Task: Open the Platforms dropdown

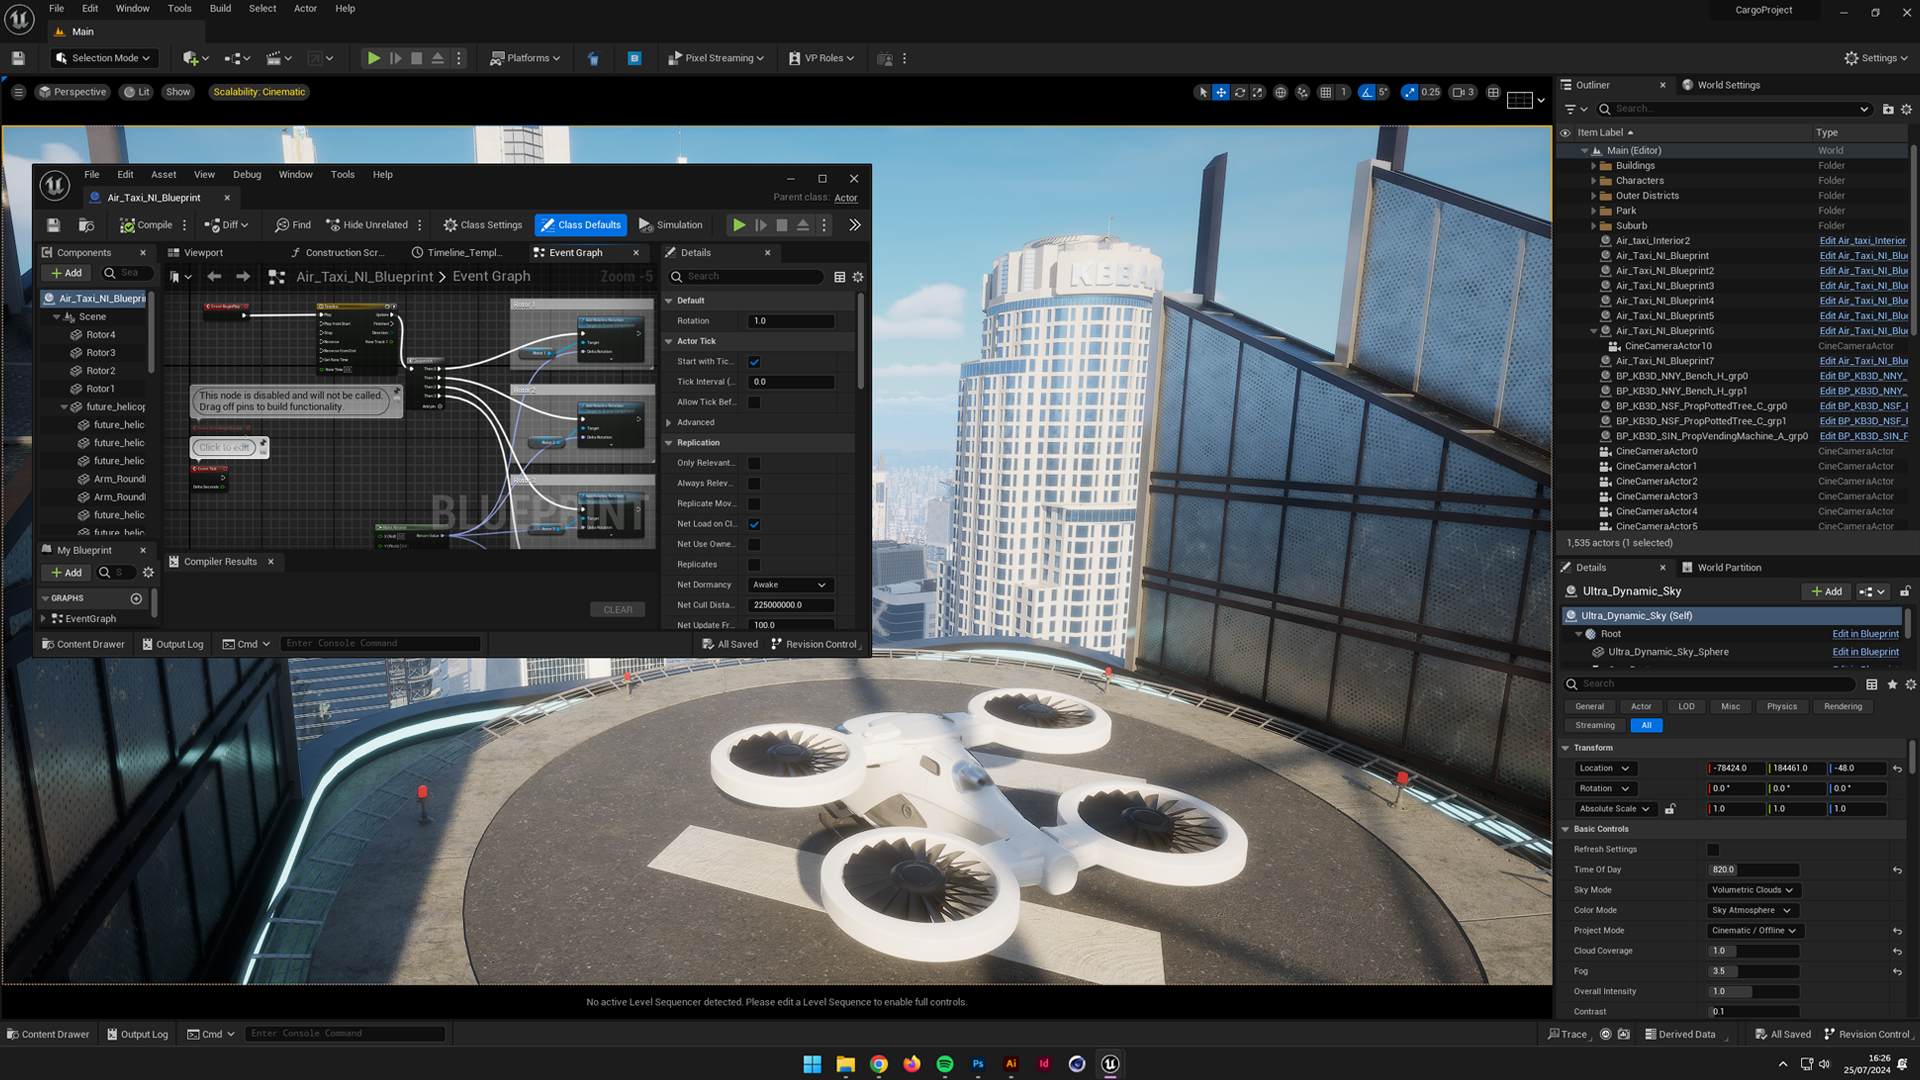Action: click(x=525, y=58)
